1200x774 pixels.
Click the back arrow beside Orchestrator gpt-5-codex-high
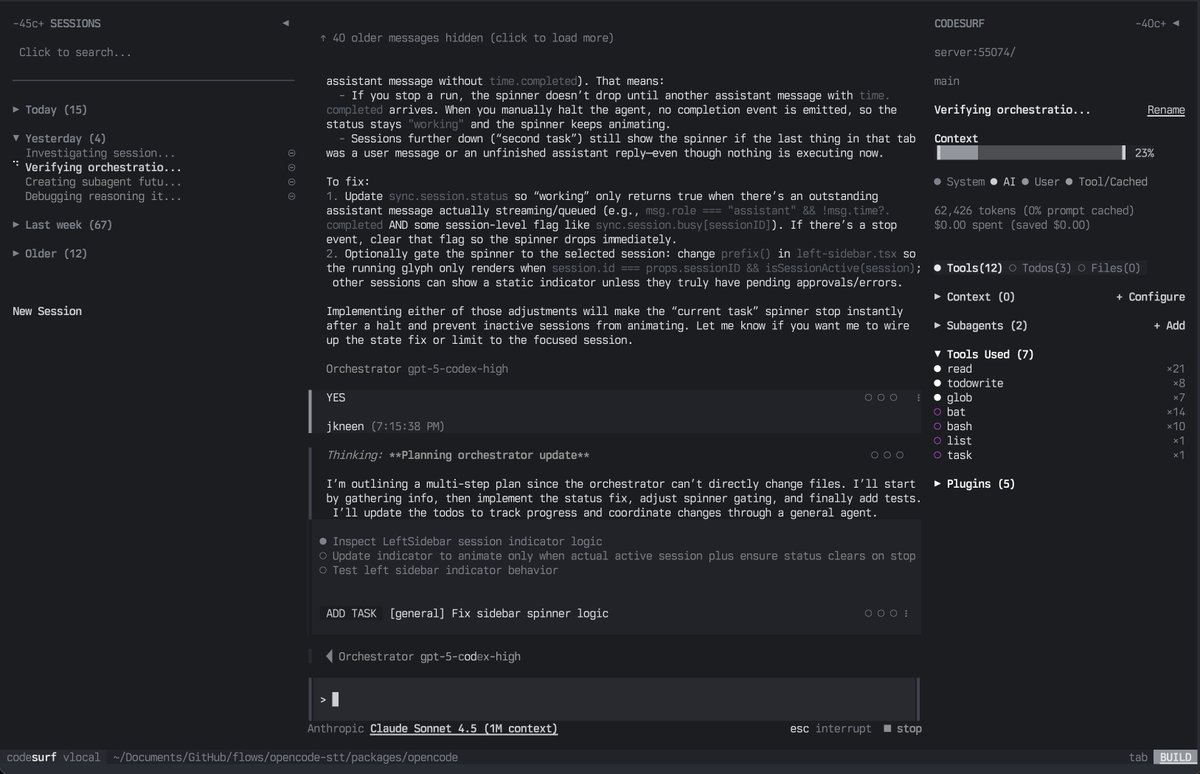pyautogui.click(x=329, y=656)
